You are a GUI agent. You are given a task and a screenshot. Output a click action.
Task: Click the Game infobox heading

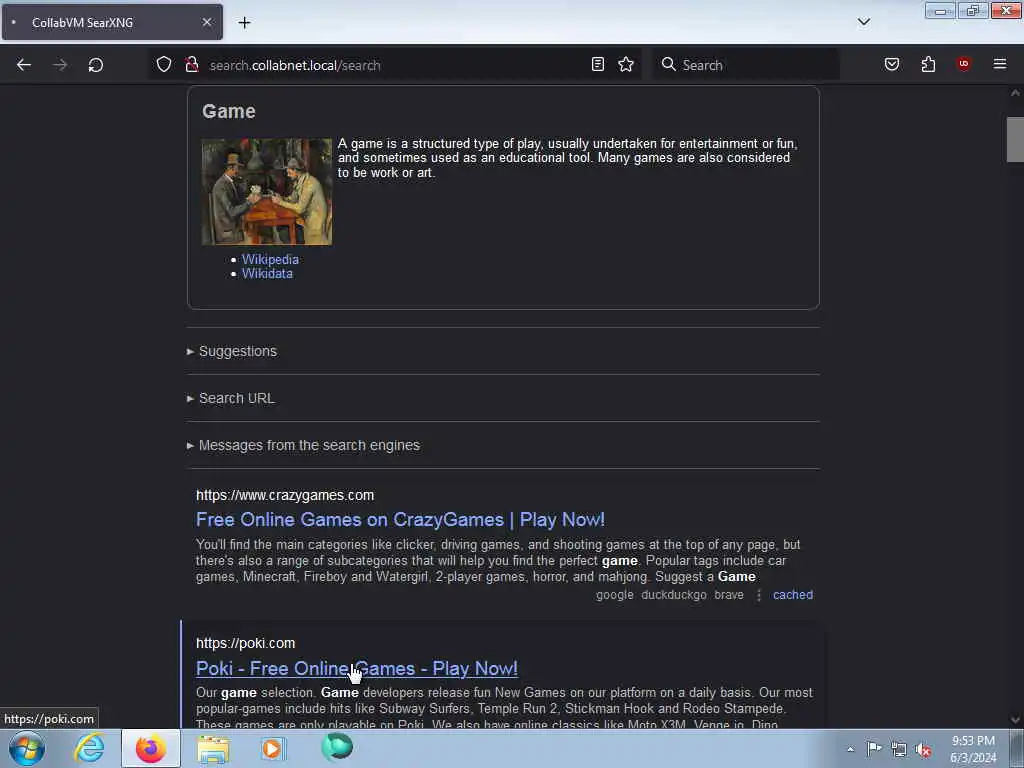point(229,111)
